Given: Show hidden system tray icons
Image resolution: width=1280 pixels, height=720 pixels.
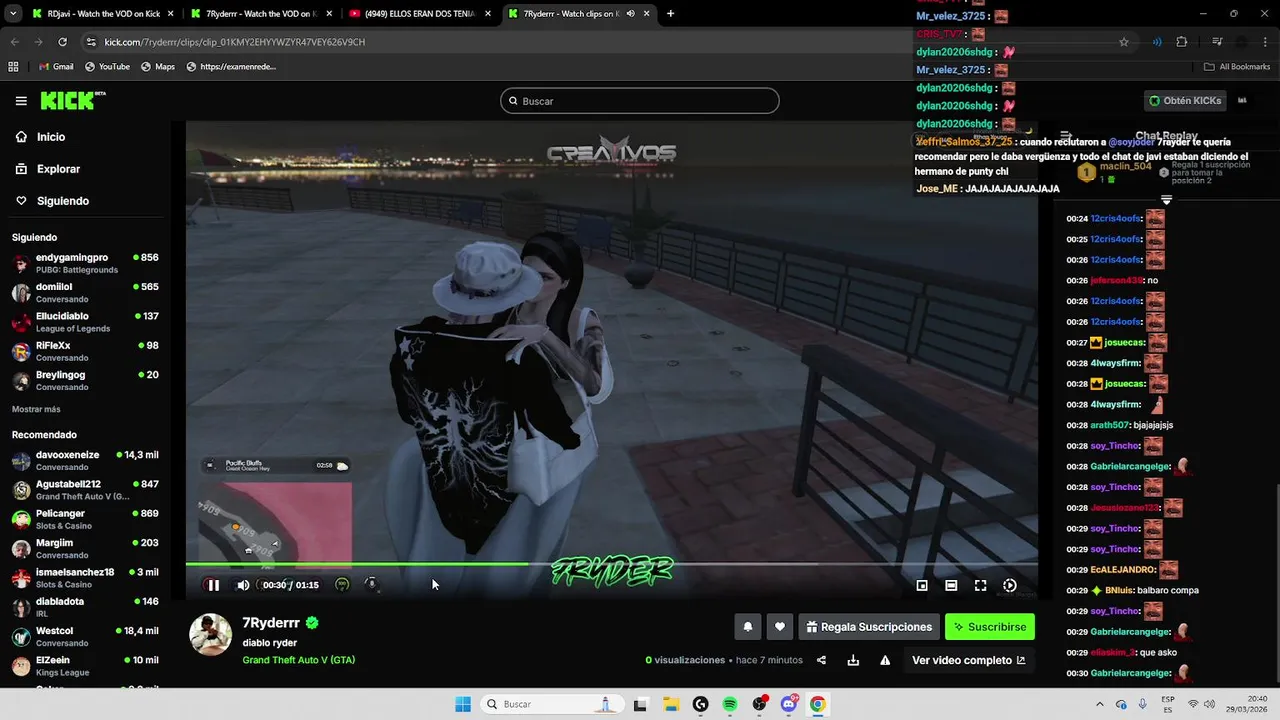Looking at the screenshot, I should 1099,704.
